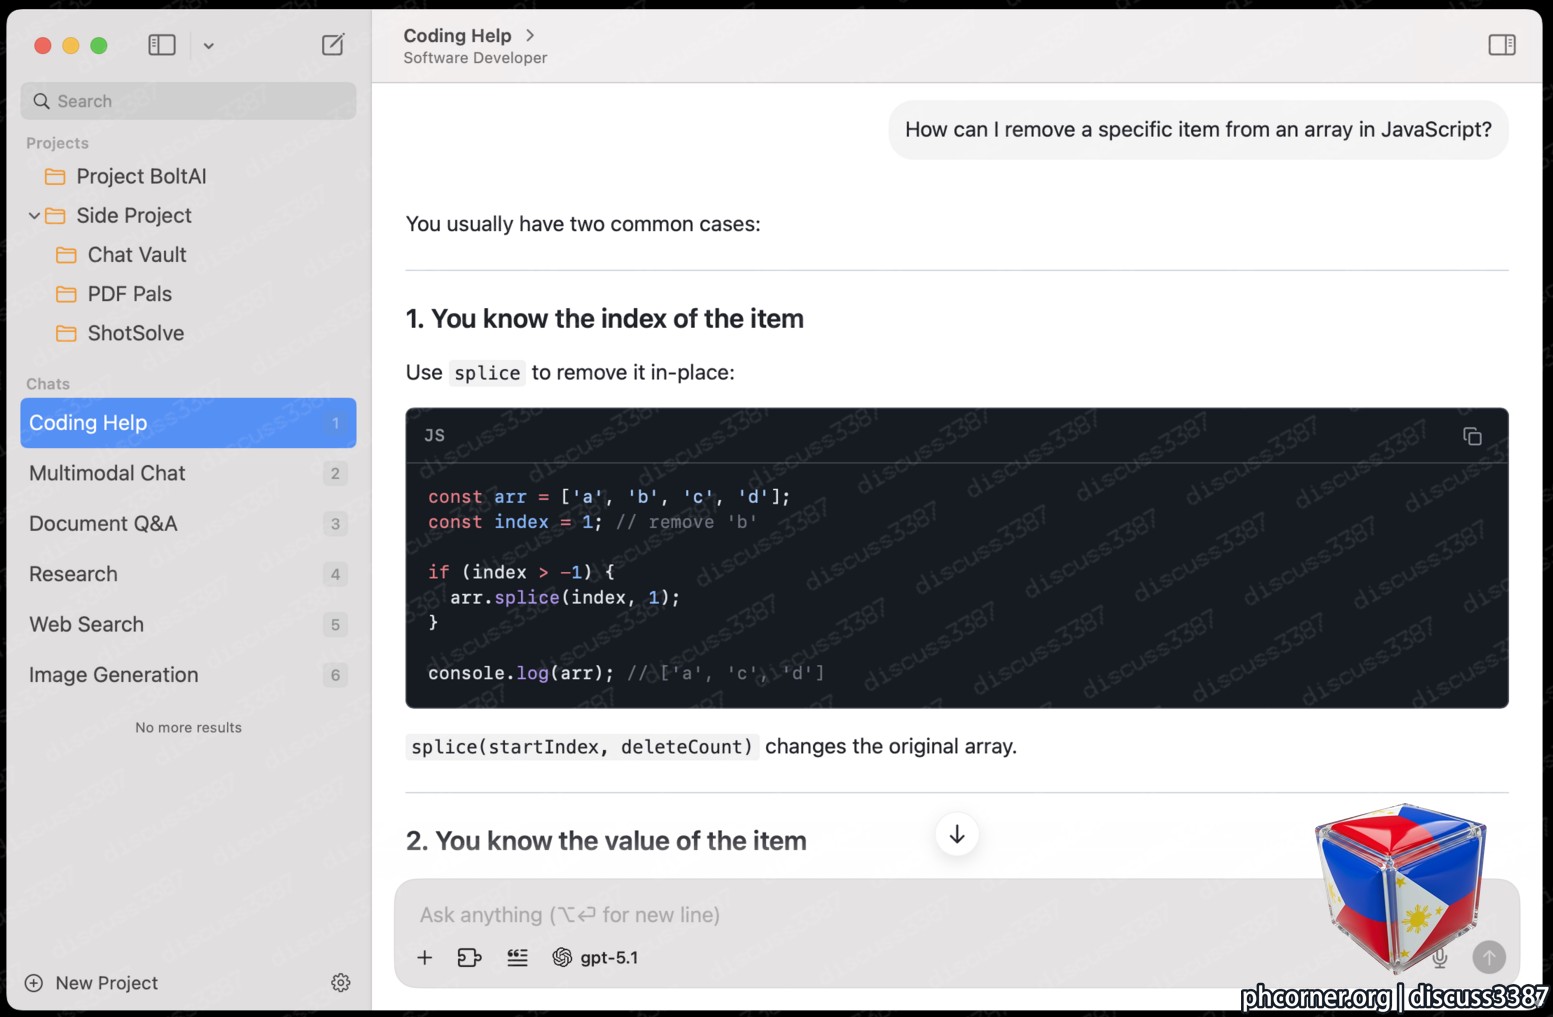Open the prompt library icon
Viewport: 1553px width, 1017px height.
[469, 958]
